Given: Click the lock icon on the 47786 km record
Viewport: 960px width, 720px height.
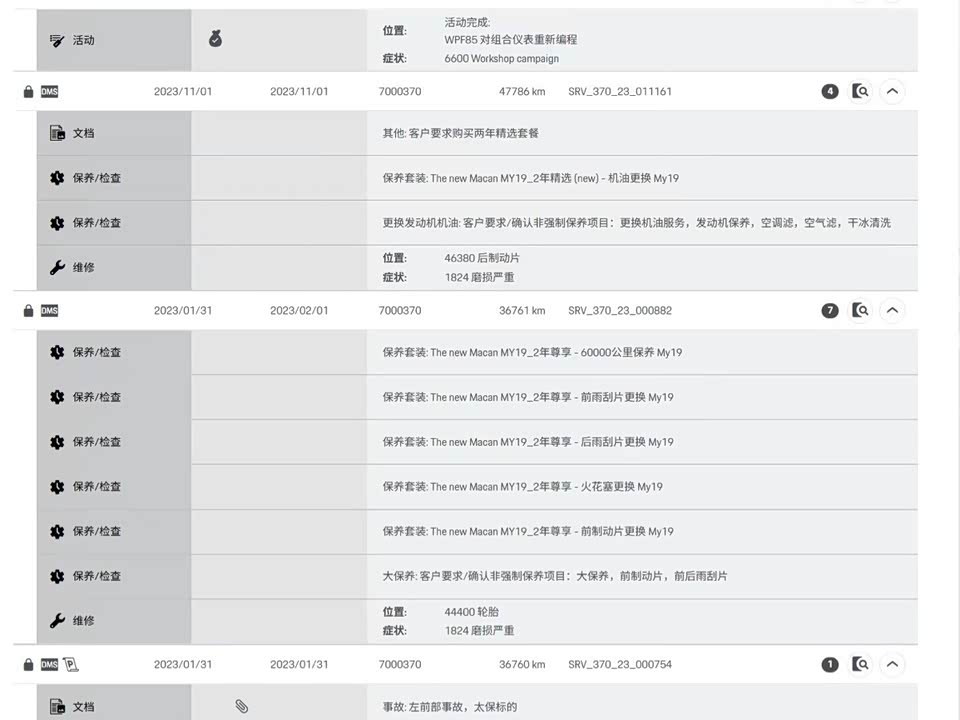Looking at the screenshot, I should [x=28, y=91].
